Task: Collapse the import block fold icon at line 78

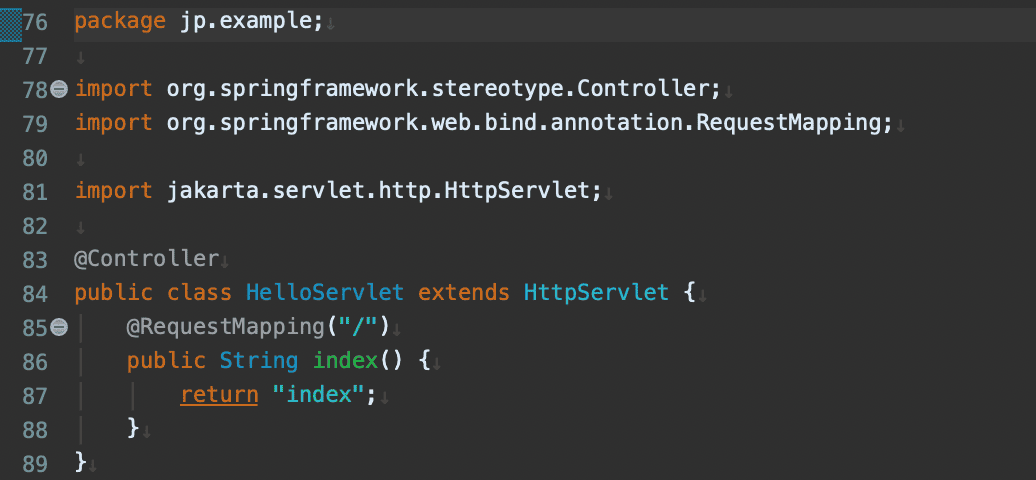Action: [x=59, y=89]
